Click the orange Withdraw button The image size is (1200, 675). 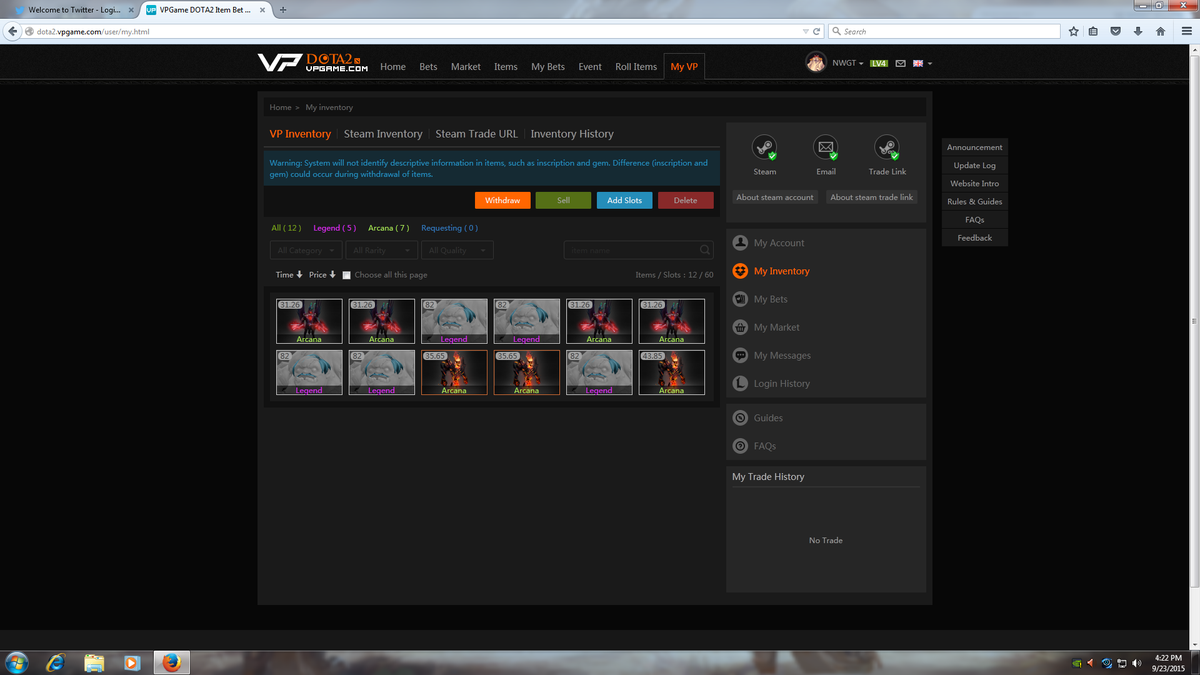coord(502,200)
